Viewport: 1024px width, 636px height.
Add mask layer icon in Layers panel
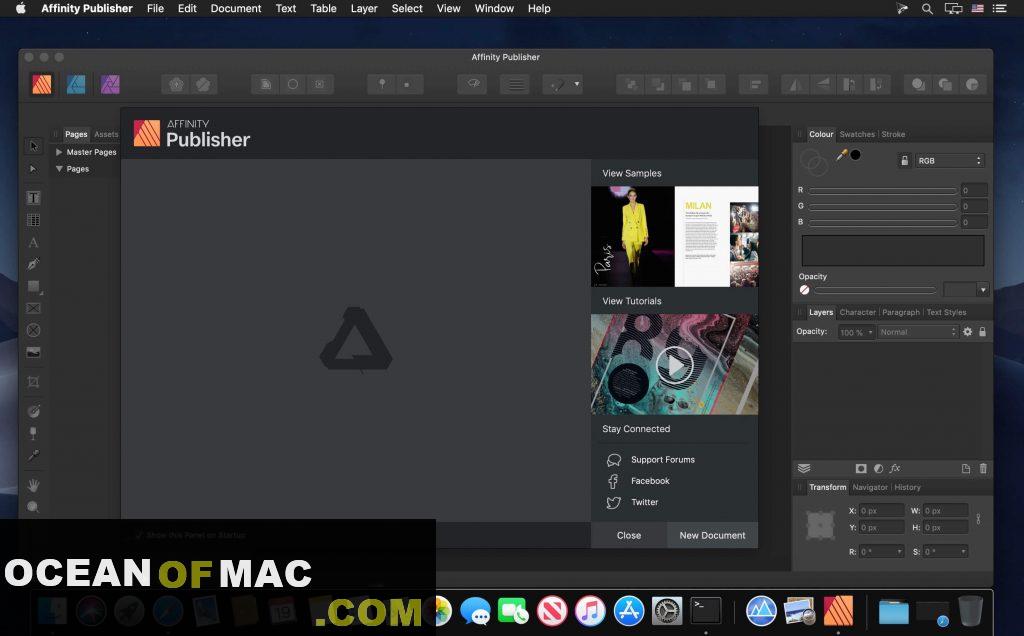tap(861, 468)
